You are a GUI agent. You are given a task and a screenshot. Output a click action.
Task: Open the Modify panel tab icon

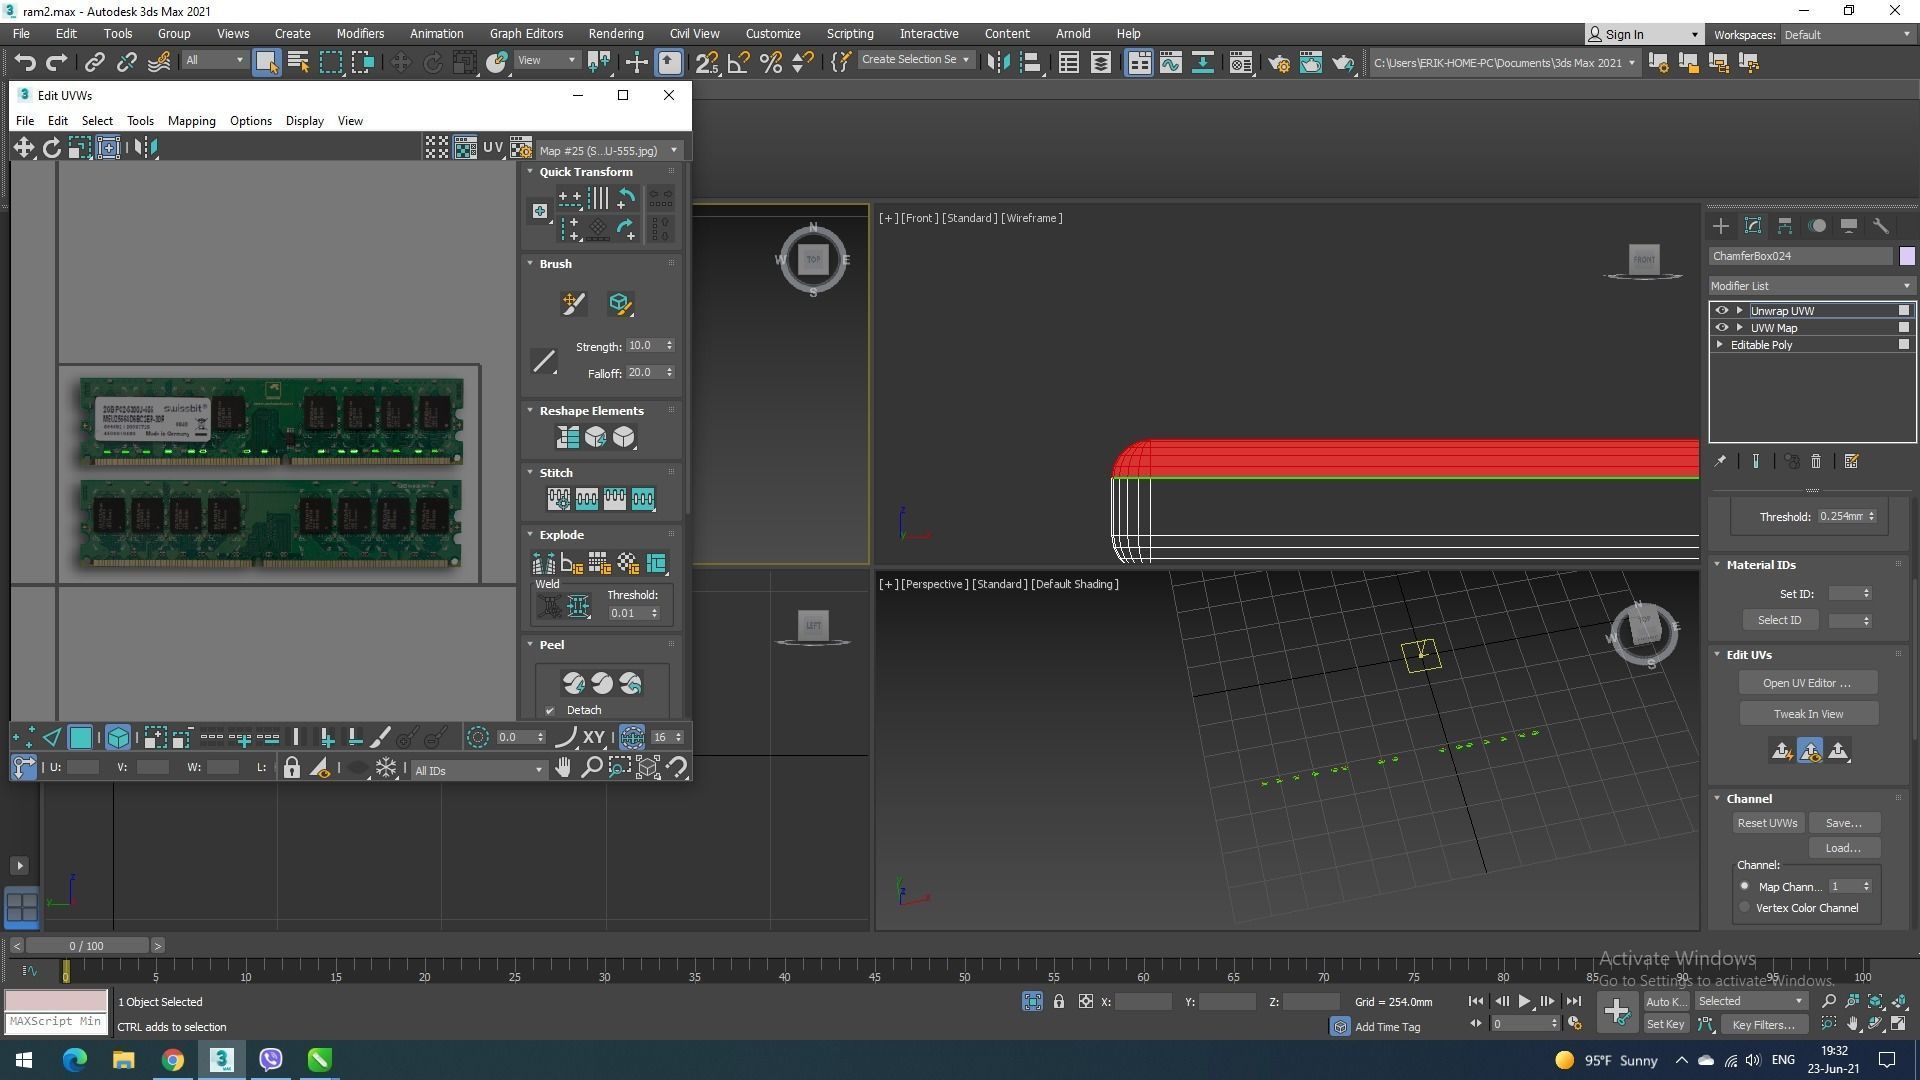tap(1752, 226)
